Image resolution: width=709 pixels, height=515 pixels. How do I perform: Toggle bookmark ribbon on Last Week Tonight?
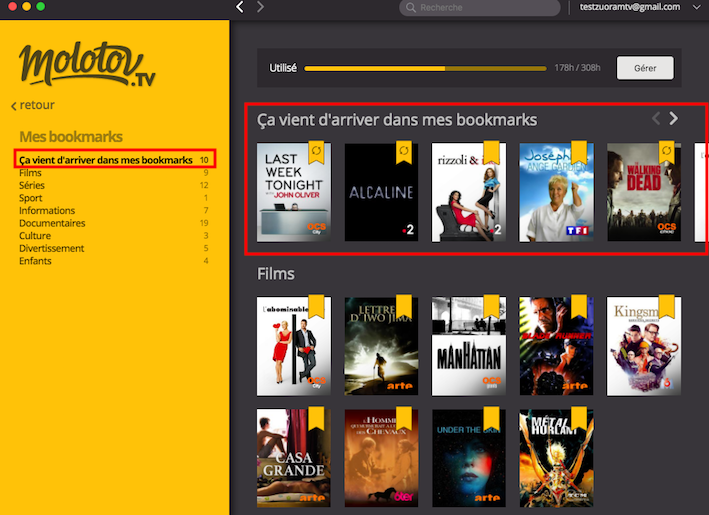tap(317, 152)
